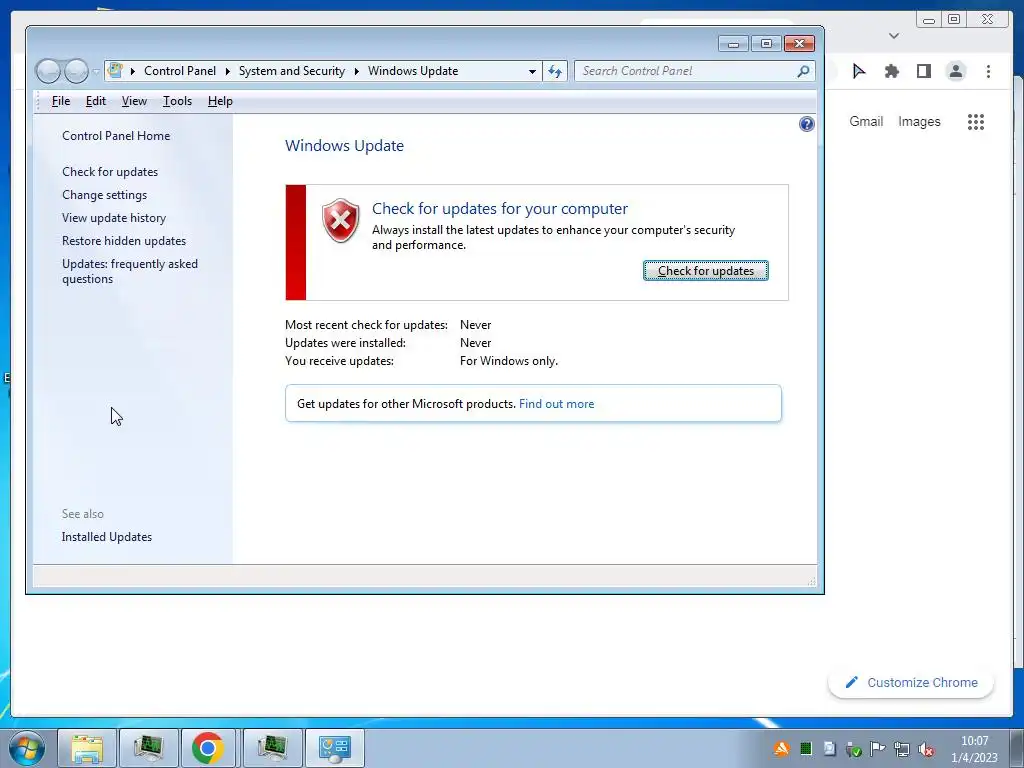
Task: Click the search magnifier icon
Action: [803, 71]
